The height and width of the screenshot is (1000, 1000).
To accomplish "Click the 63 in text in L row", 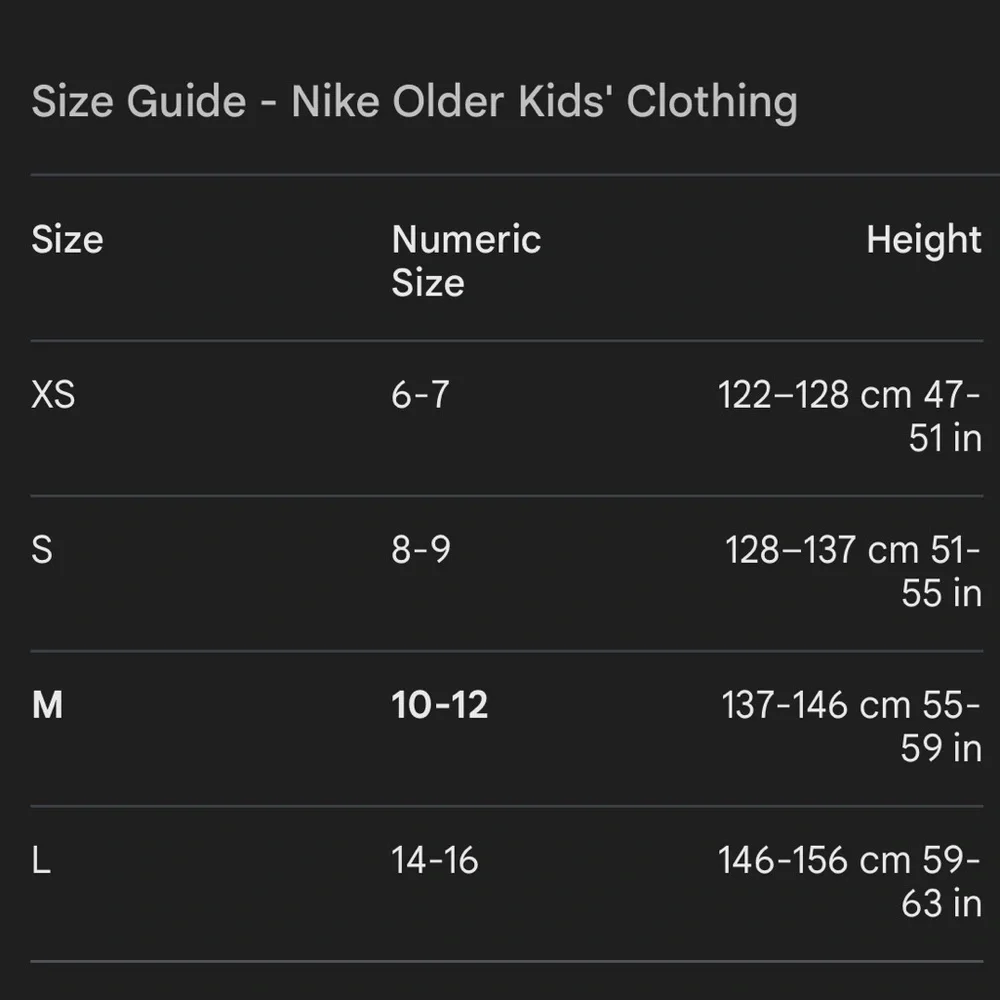I will tap(941, 904).
